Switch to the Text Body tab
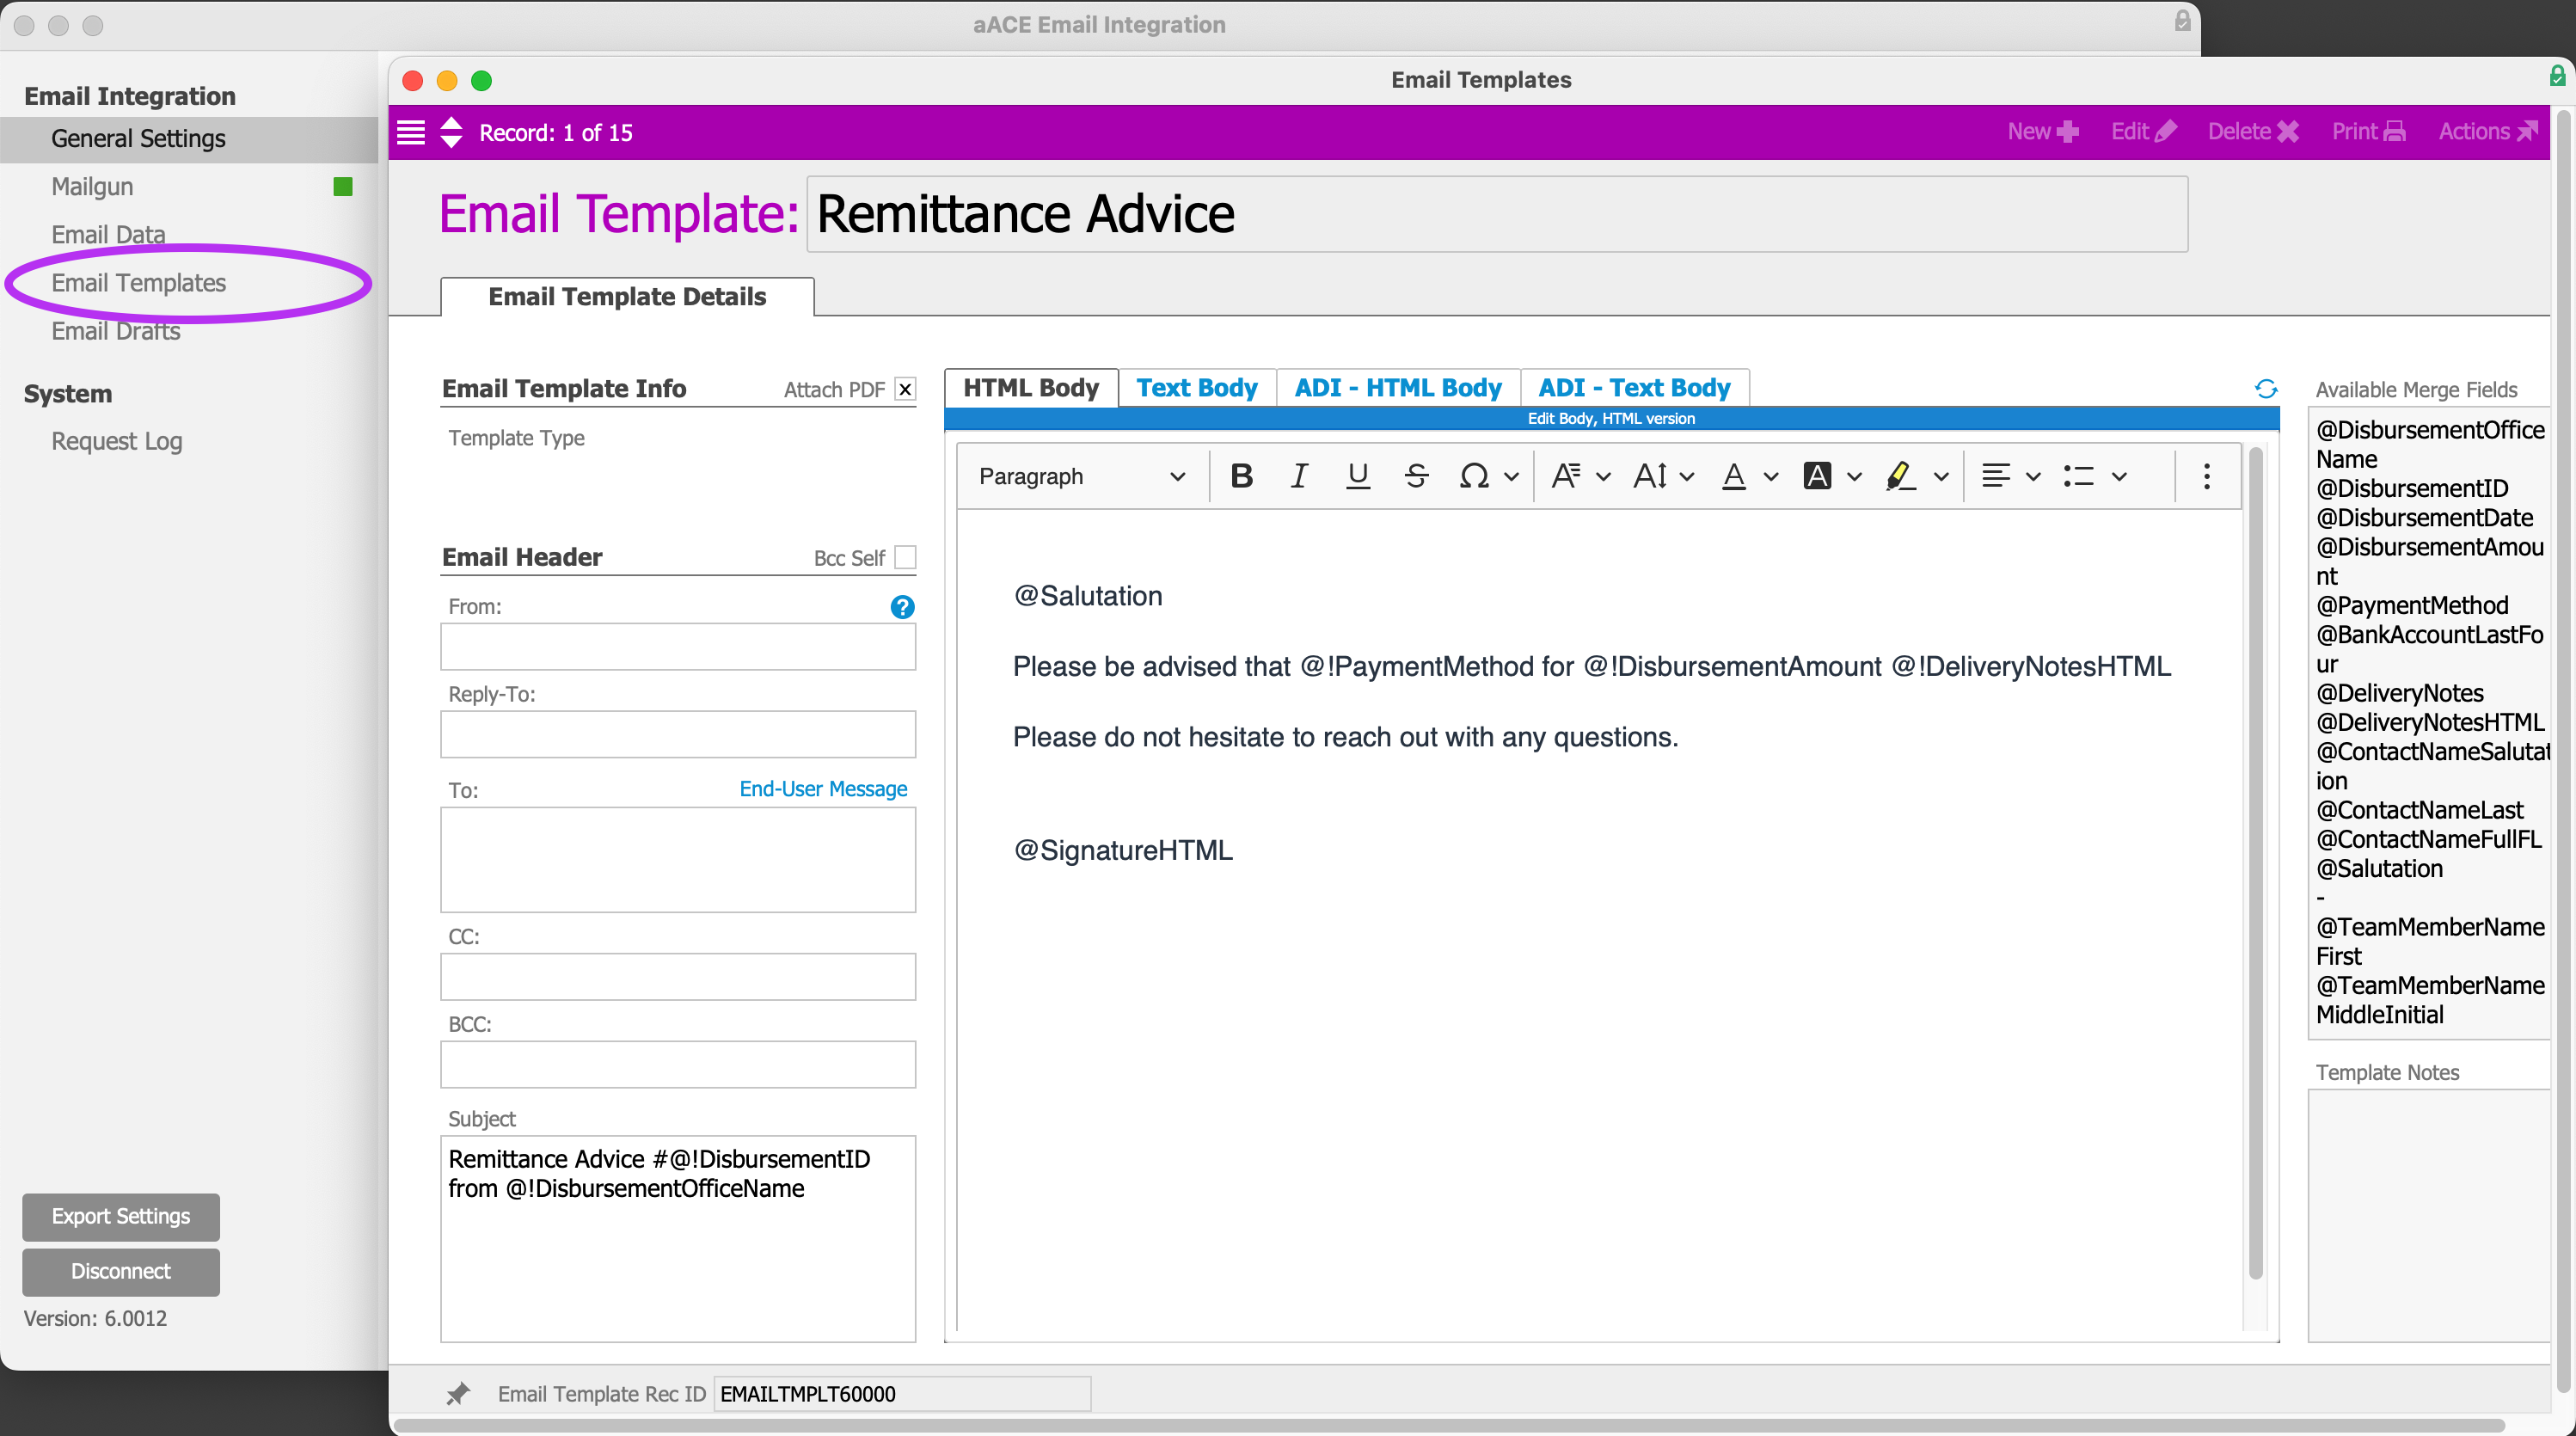The height and width of the screenshot is (1436, 2576). (1196, 388)
